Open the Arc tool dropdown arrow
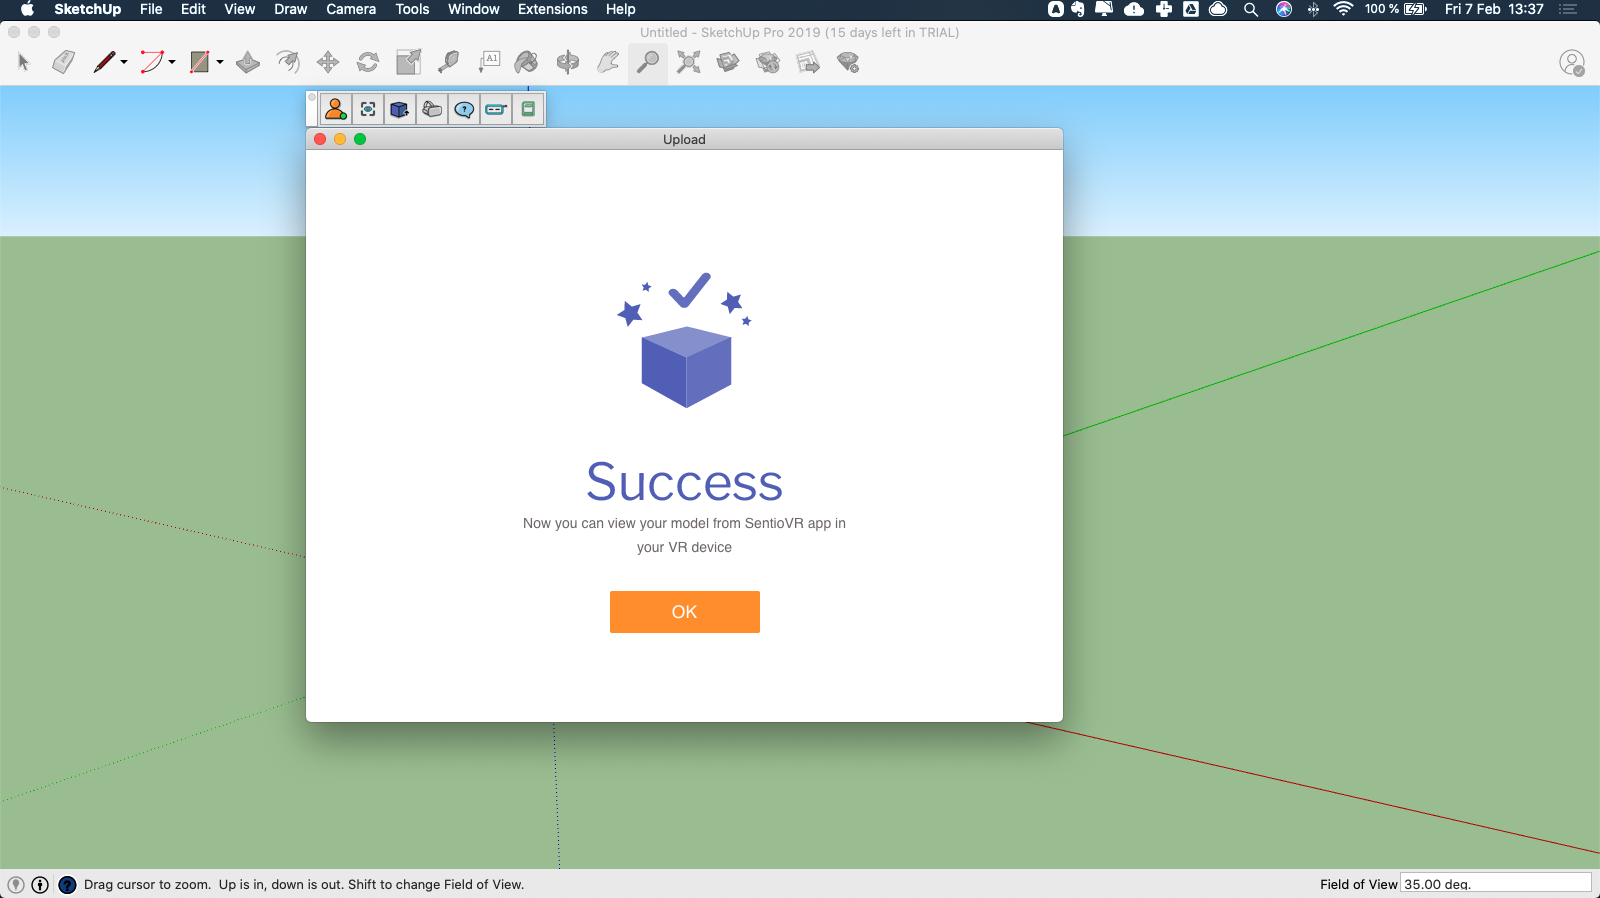This screenshot has width=1600, height=898. click(x=172, y=62)
